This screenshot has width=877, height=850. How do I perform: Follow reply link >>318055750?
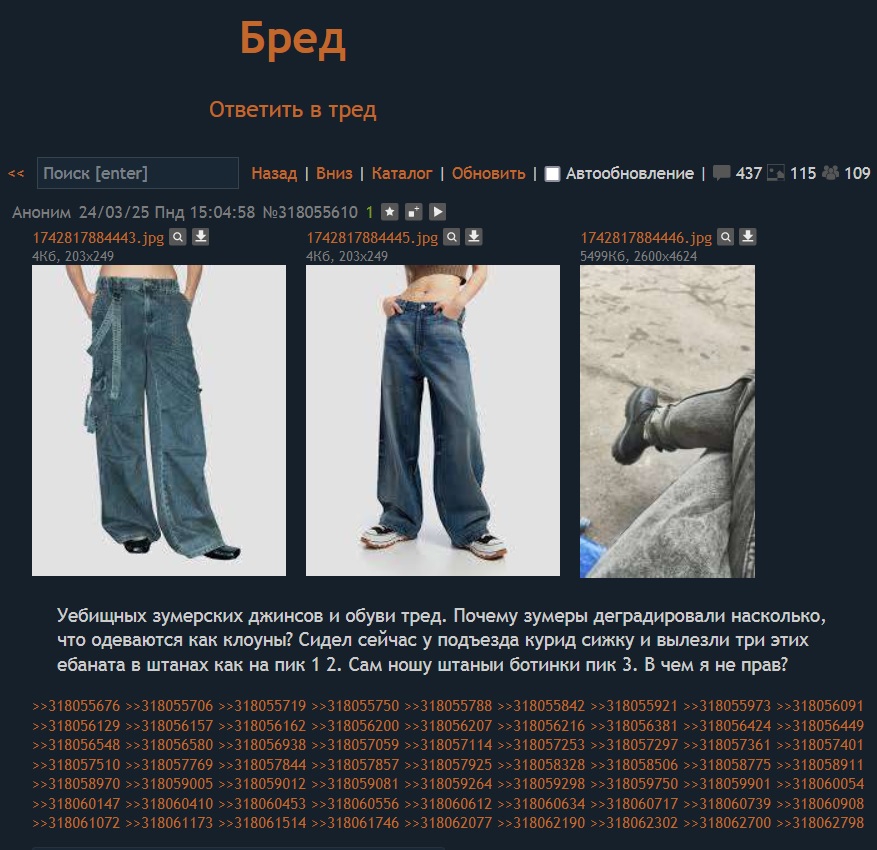(355, 706)
